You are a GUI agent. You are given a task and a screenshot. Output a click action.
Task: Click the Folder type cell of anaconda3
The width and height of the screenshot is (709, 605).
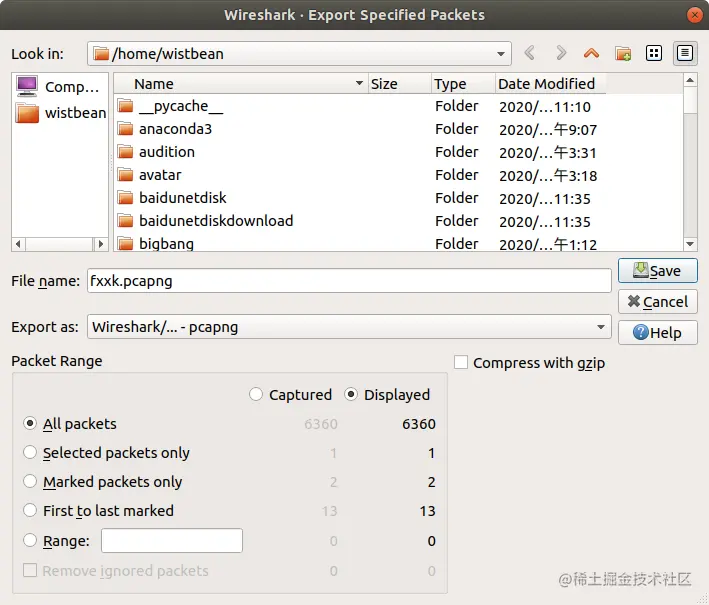(457, 129)
